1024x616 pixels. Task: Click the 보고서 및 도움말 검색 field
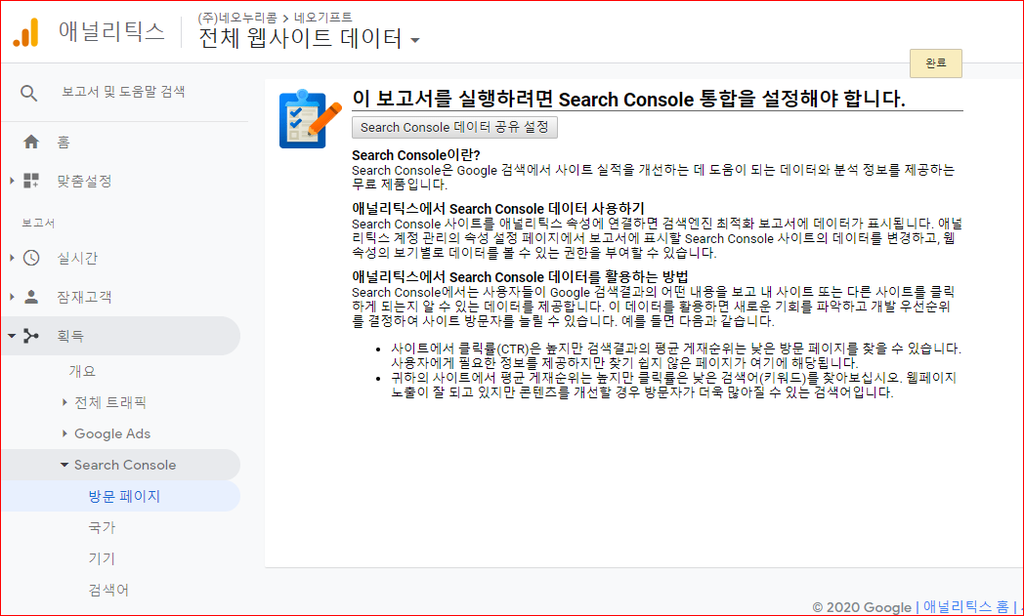click(123, 92)
